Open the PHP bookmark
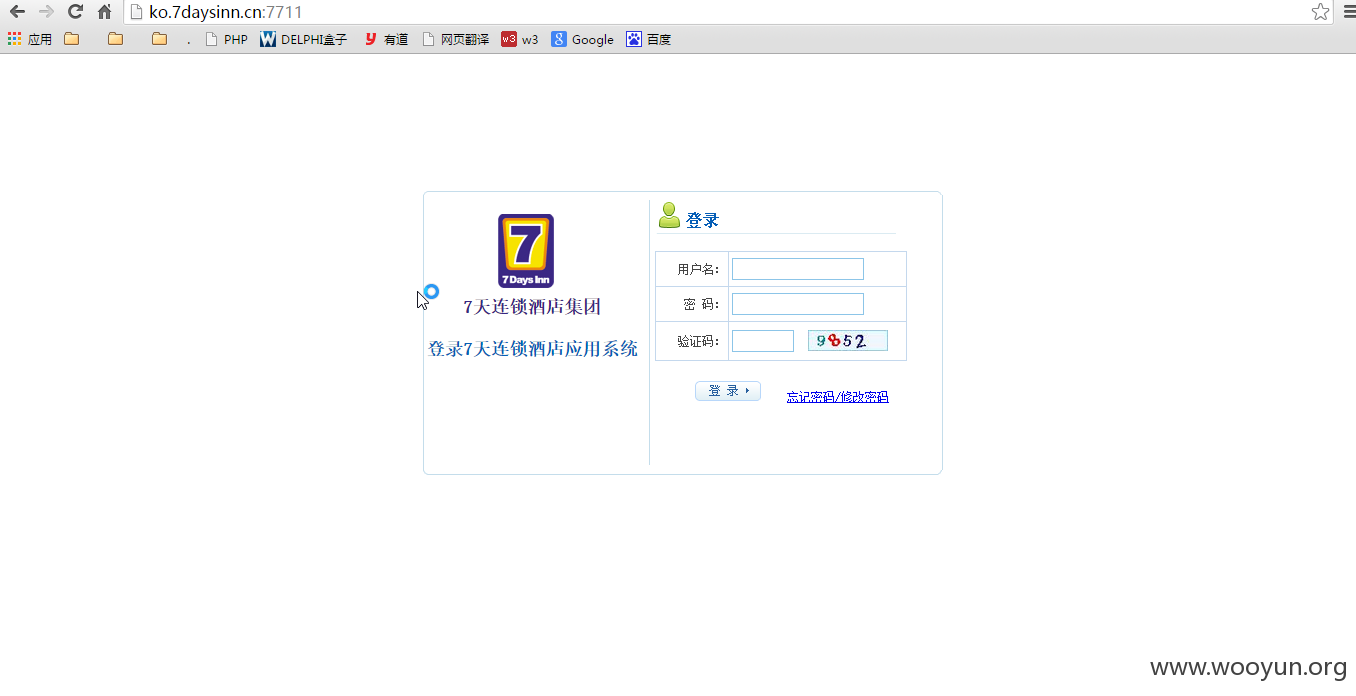1356x696 pixels. pos(226,39)
